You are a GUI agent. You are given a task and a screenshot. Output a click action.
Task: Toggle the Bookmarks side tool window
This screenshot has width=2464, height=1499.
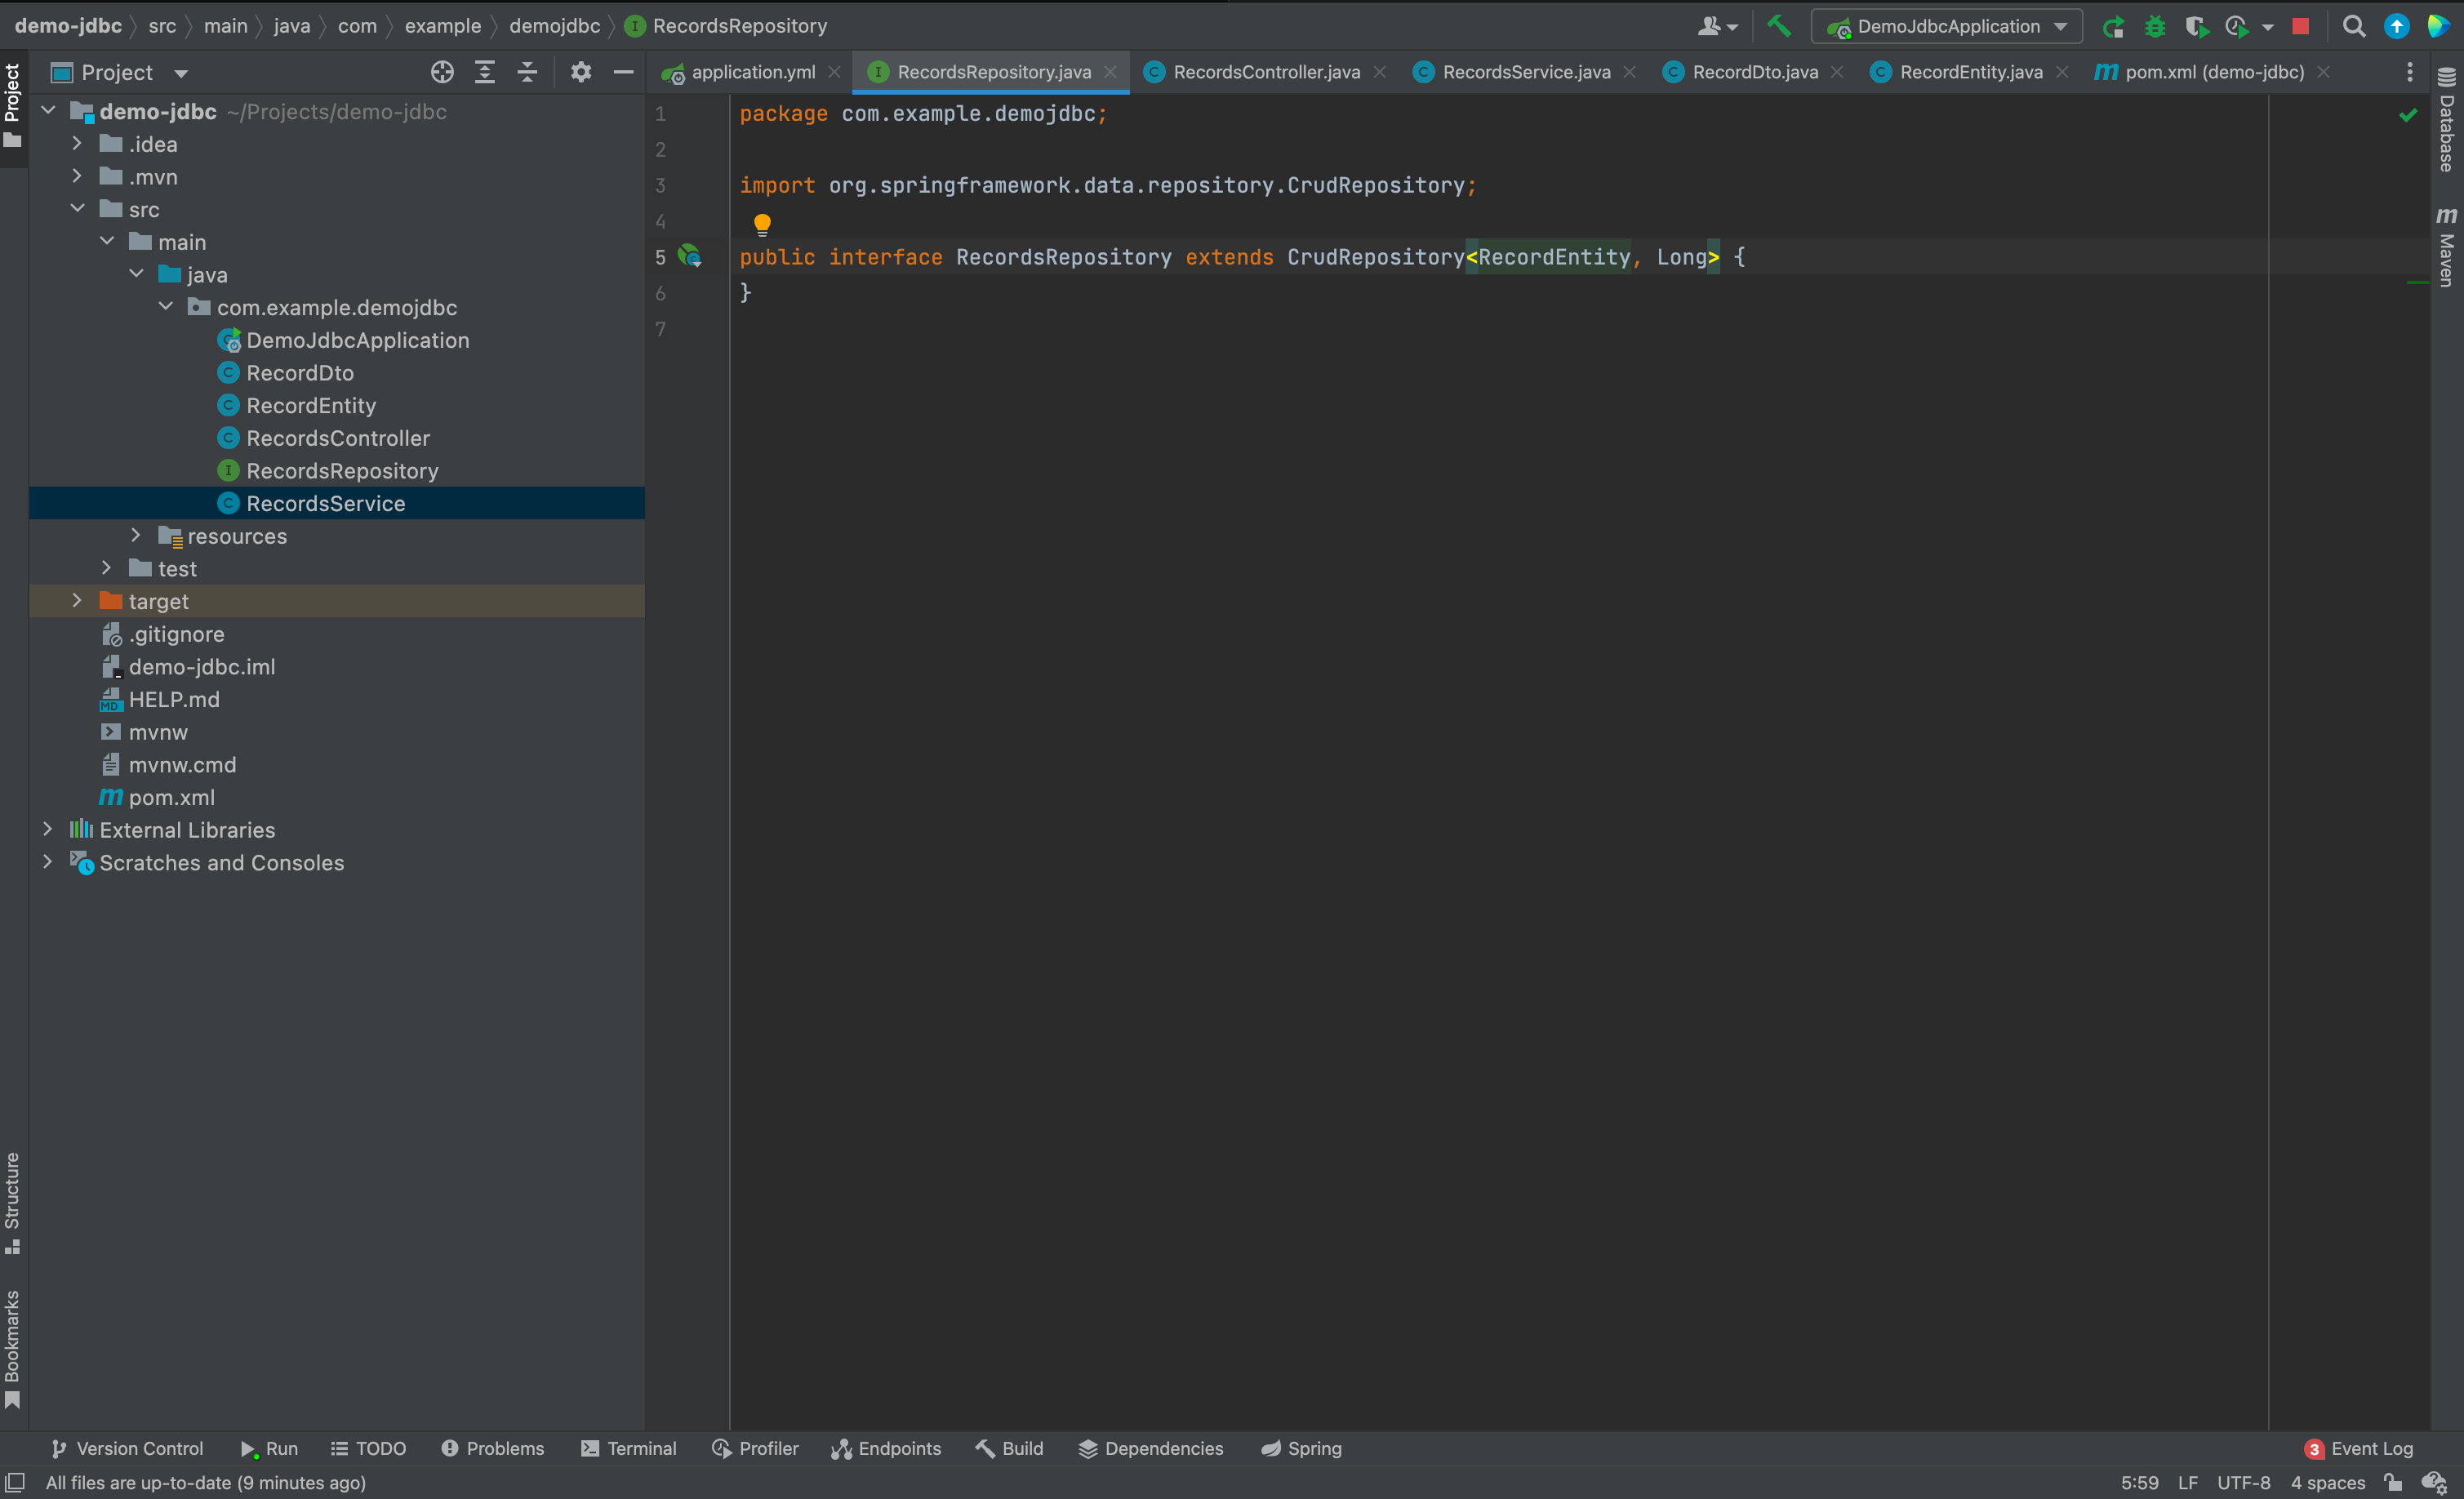13,1350
